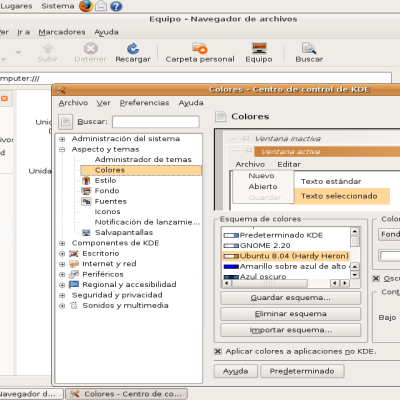
Task: Expand the Periféricos tree node
Action: 62,275
